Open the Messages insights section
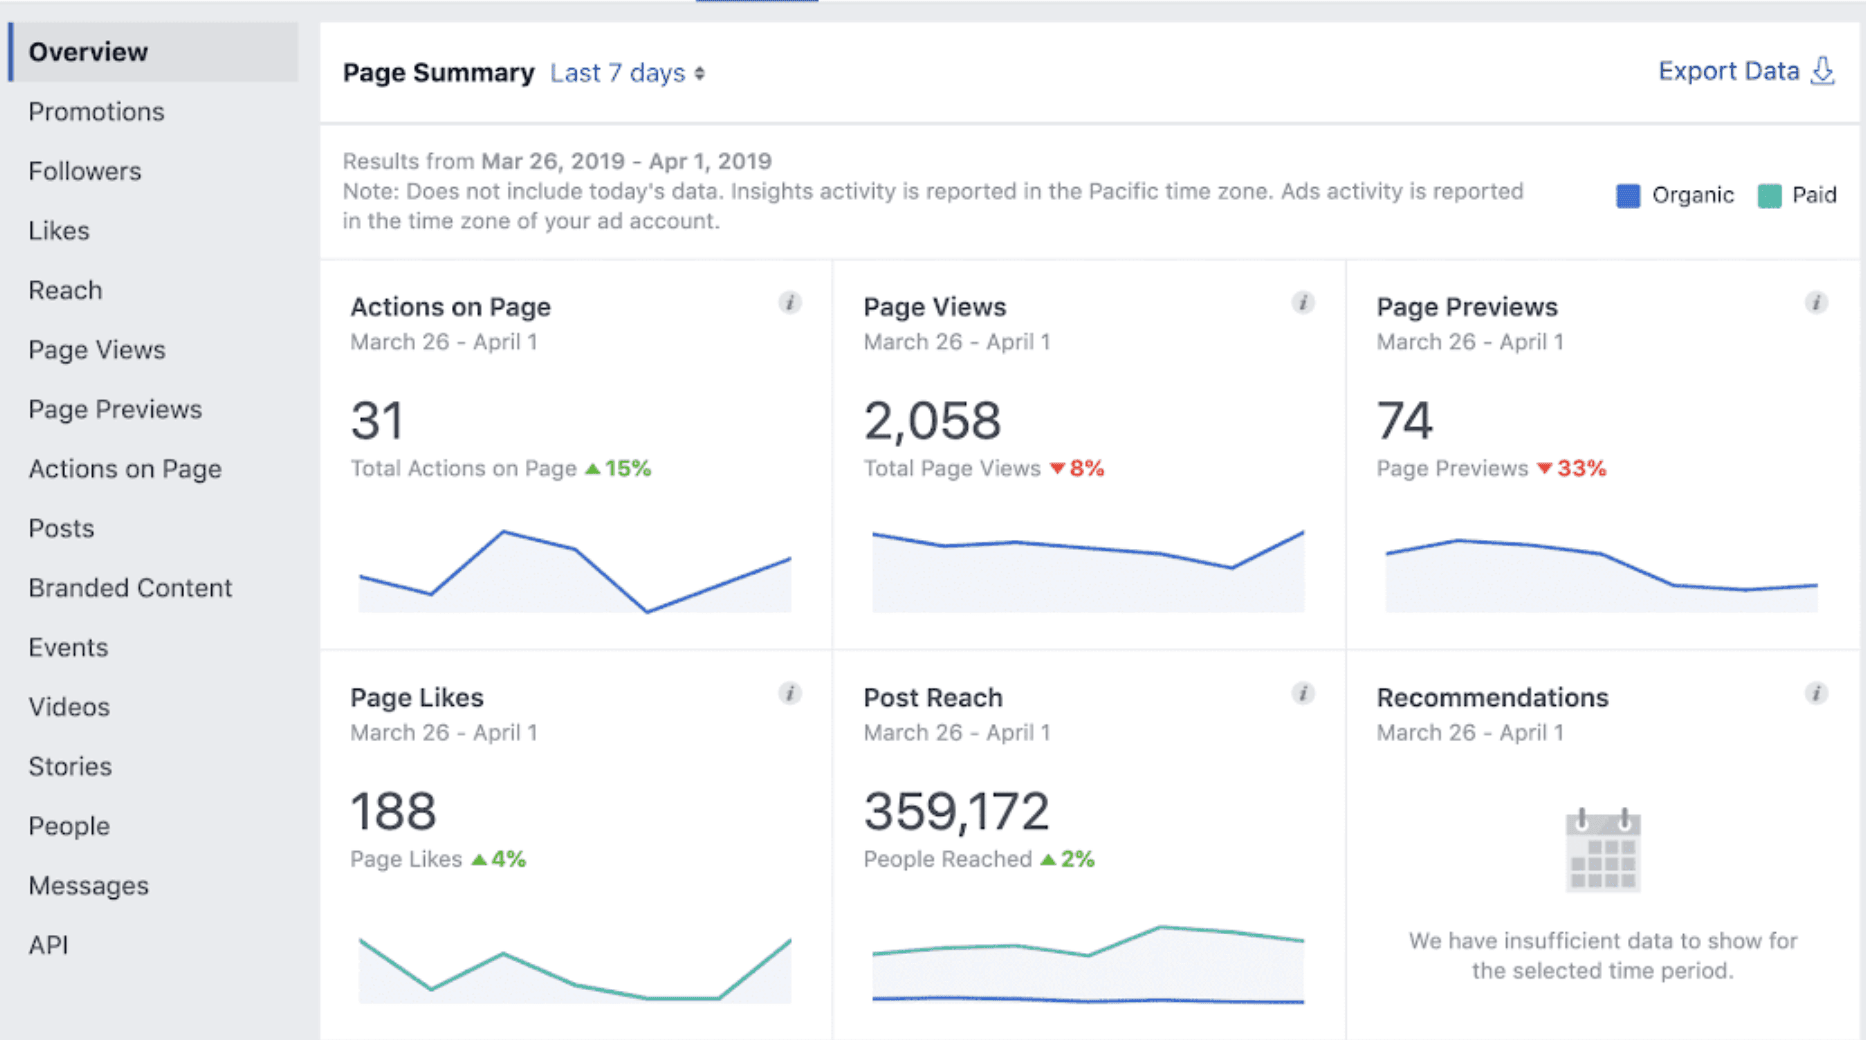This screenshot has width=1866, height=1040. [88, 886]
